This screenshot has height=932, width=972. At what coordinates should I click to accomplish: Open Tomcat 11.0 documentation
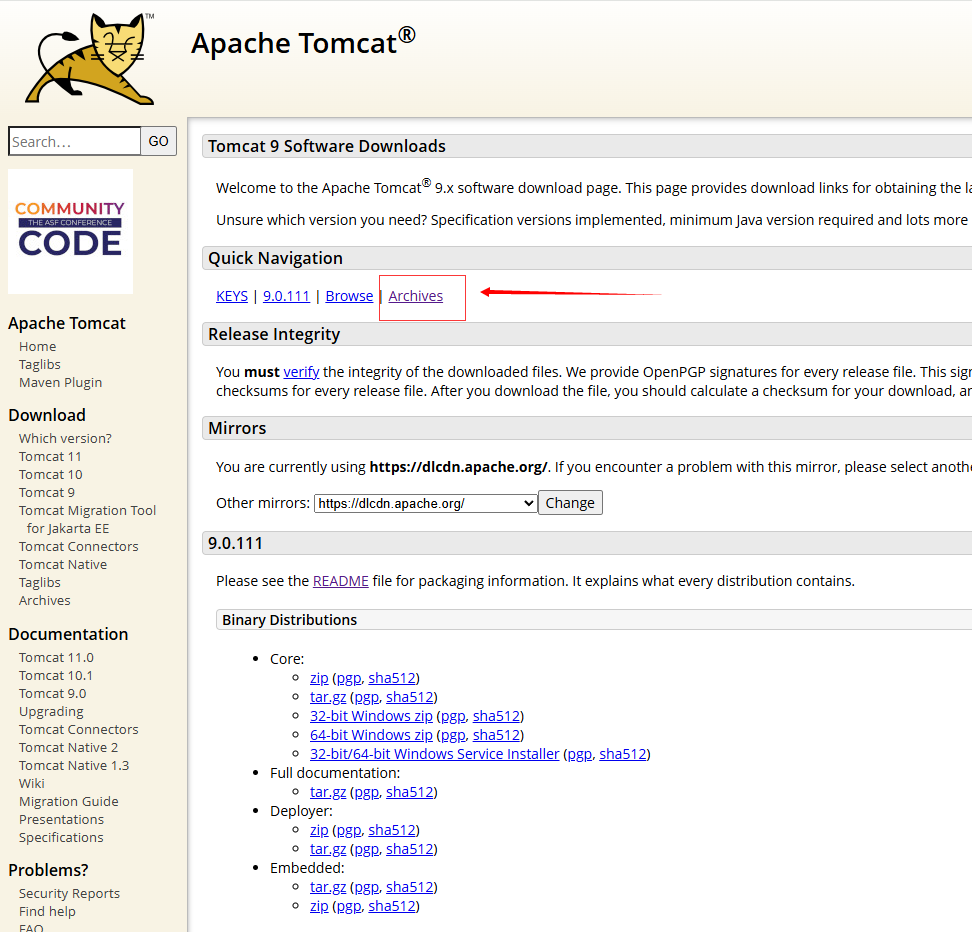[56, 657]
